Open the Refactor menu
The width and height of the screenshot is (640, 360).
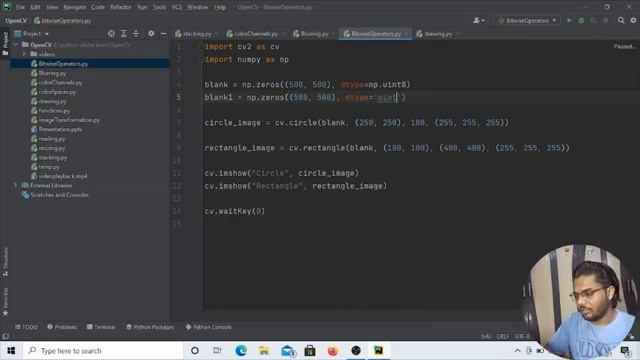tap(121, 7)
